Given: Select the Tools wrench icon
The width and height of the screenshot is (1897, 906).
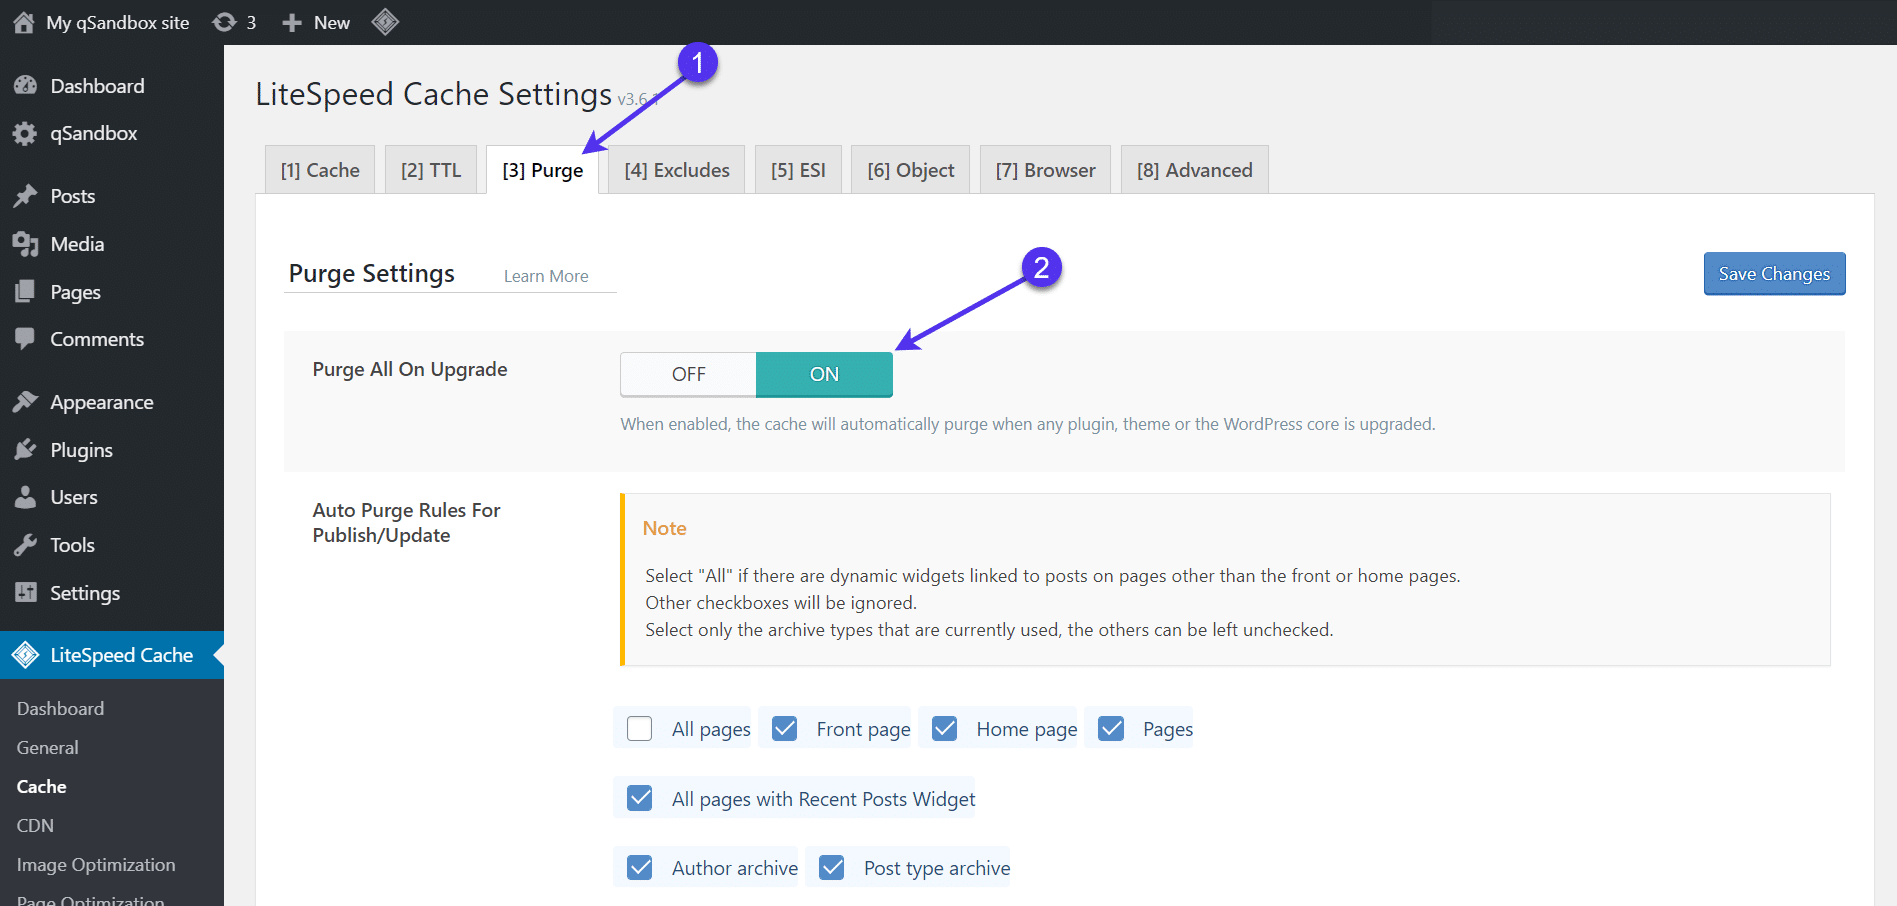Looking at the screenshot, I should click(x=27, y=545).
